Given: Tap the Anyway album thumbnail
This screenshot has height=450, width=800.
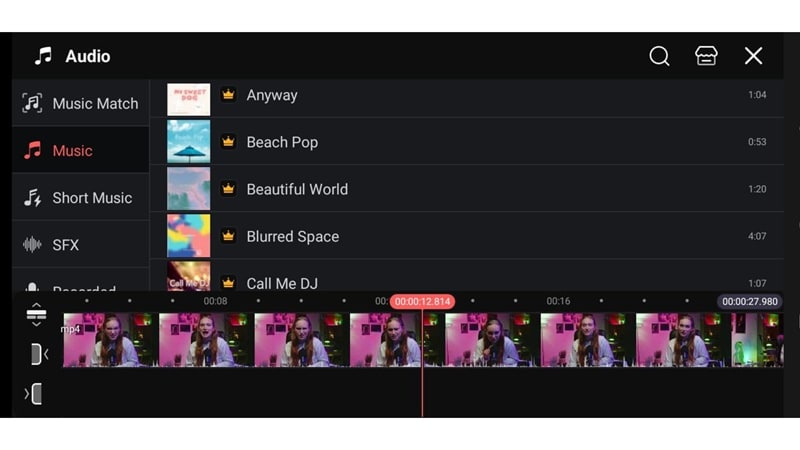Looking at the screenshot, I should [x=188, y=99].
